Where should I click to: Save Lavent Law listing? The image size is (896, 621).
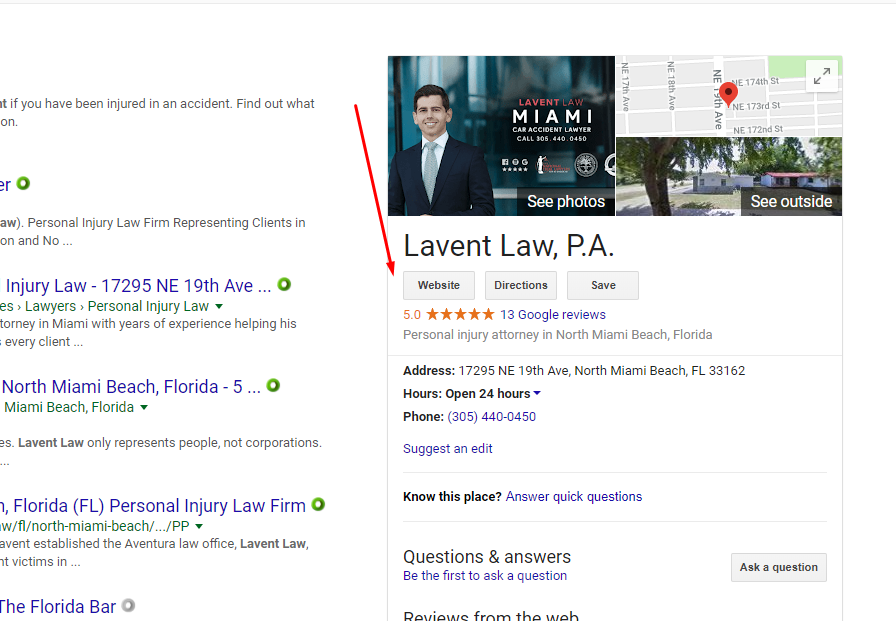603,285
